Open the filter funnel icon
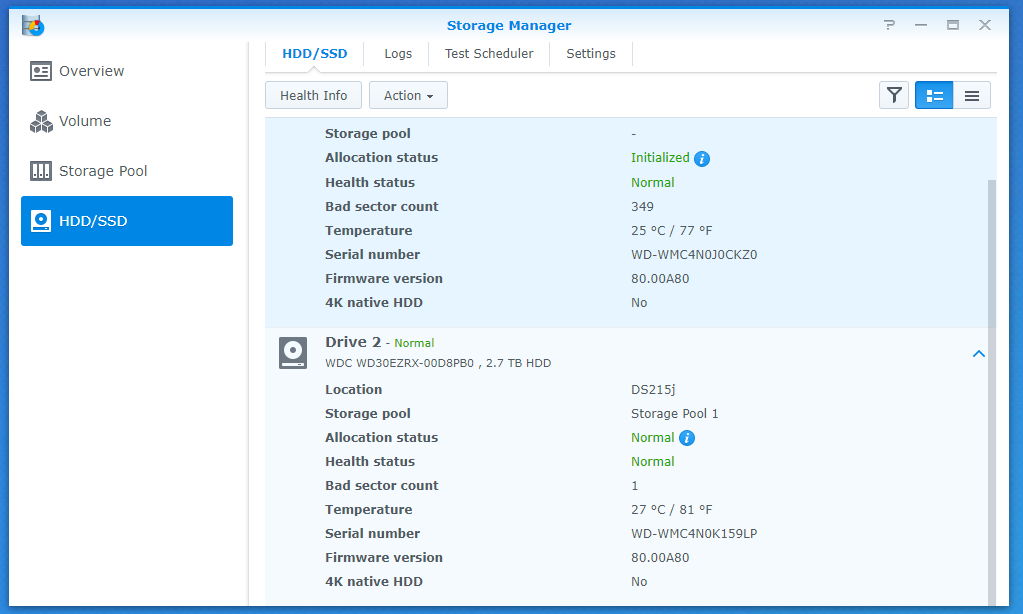Screen dimensions: 1023x614 894,95
